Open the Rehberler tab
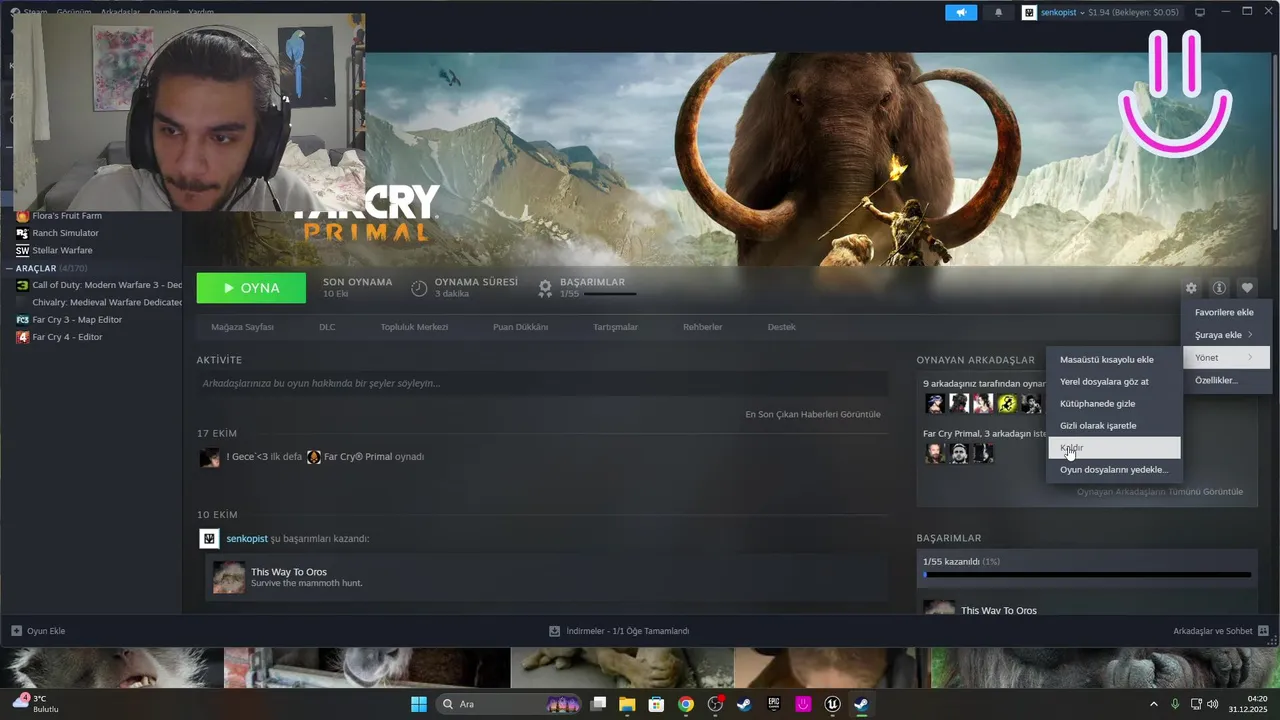 click(x=702, y=327)
